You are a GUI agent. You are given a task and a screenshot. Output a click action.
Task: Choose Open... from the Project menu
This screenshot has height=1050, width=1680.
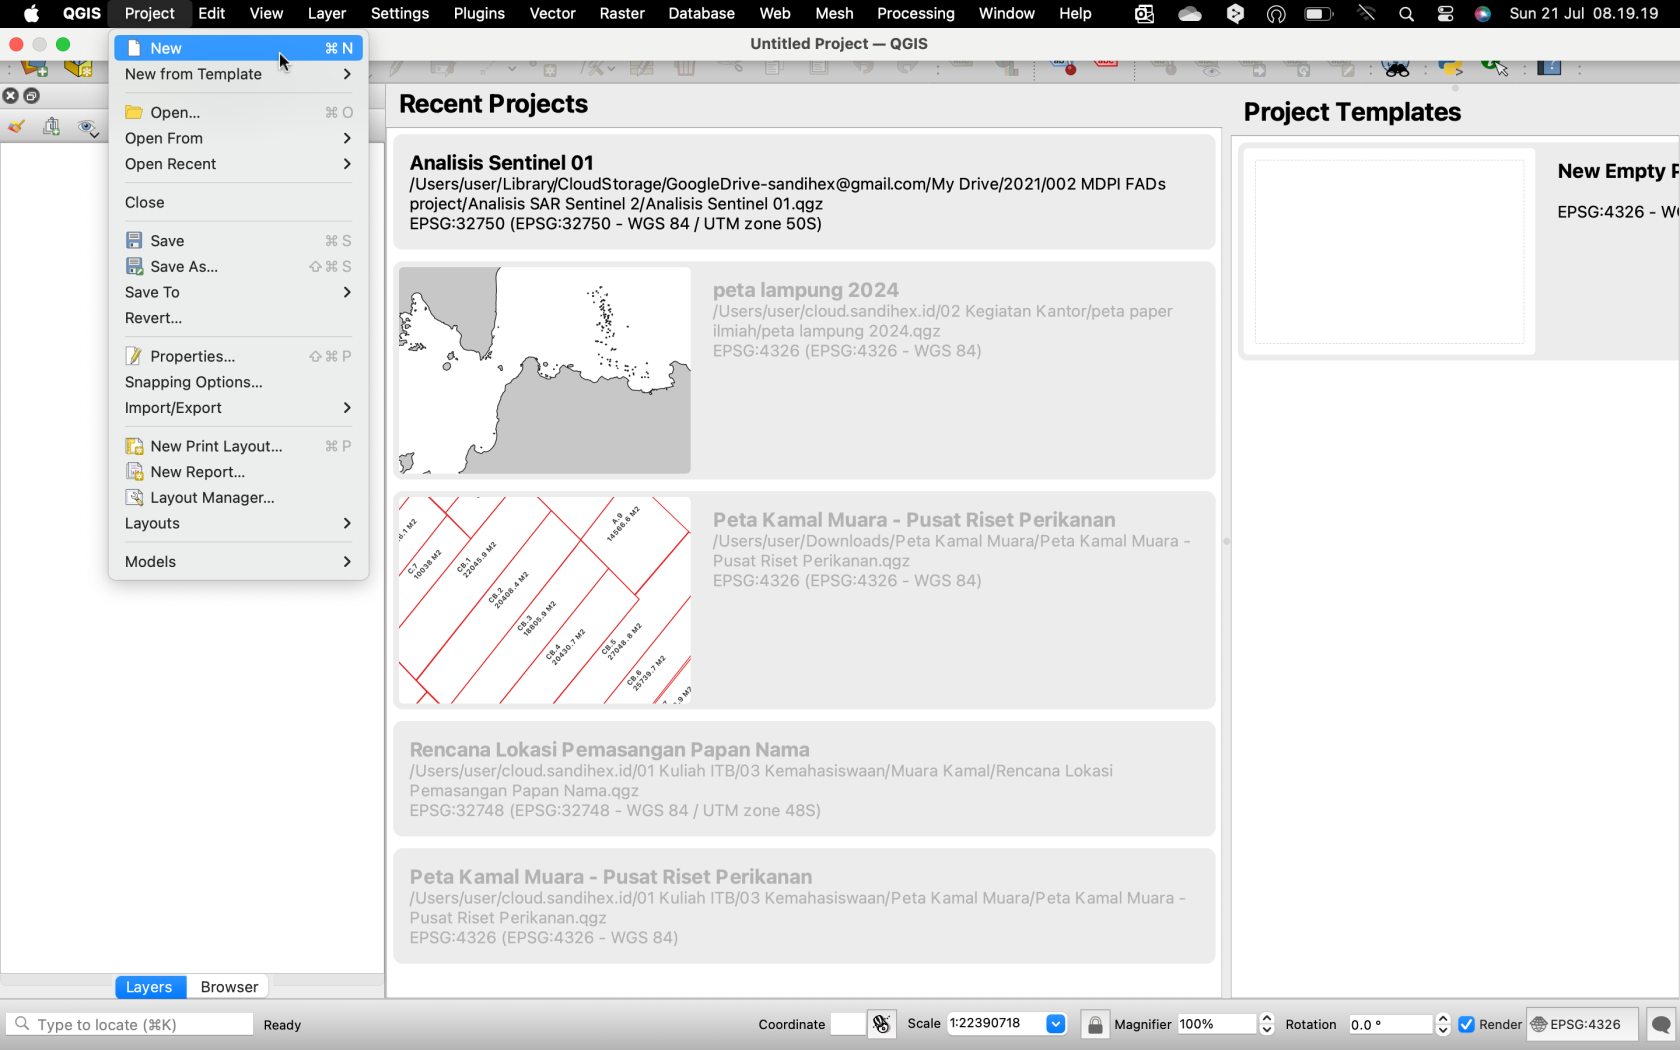pyautogui.click(x=238, y=112)
